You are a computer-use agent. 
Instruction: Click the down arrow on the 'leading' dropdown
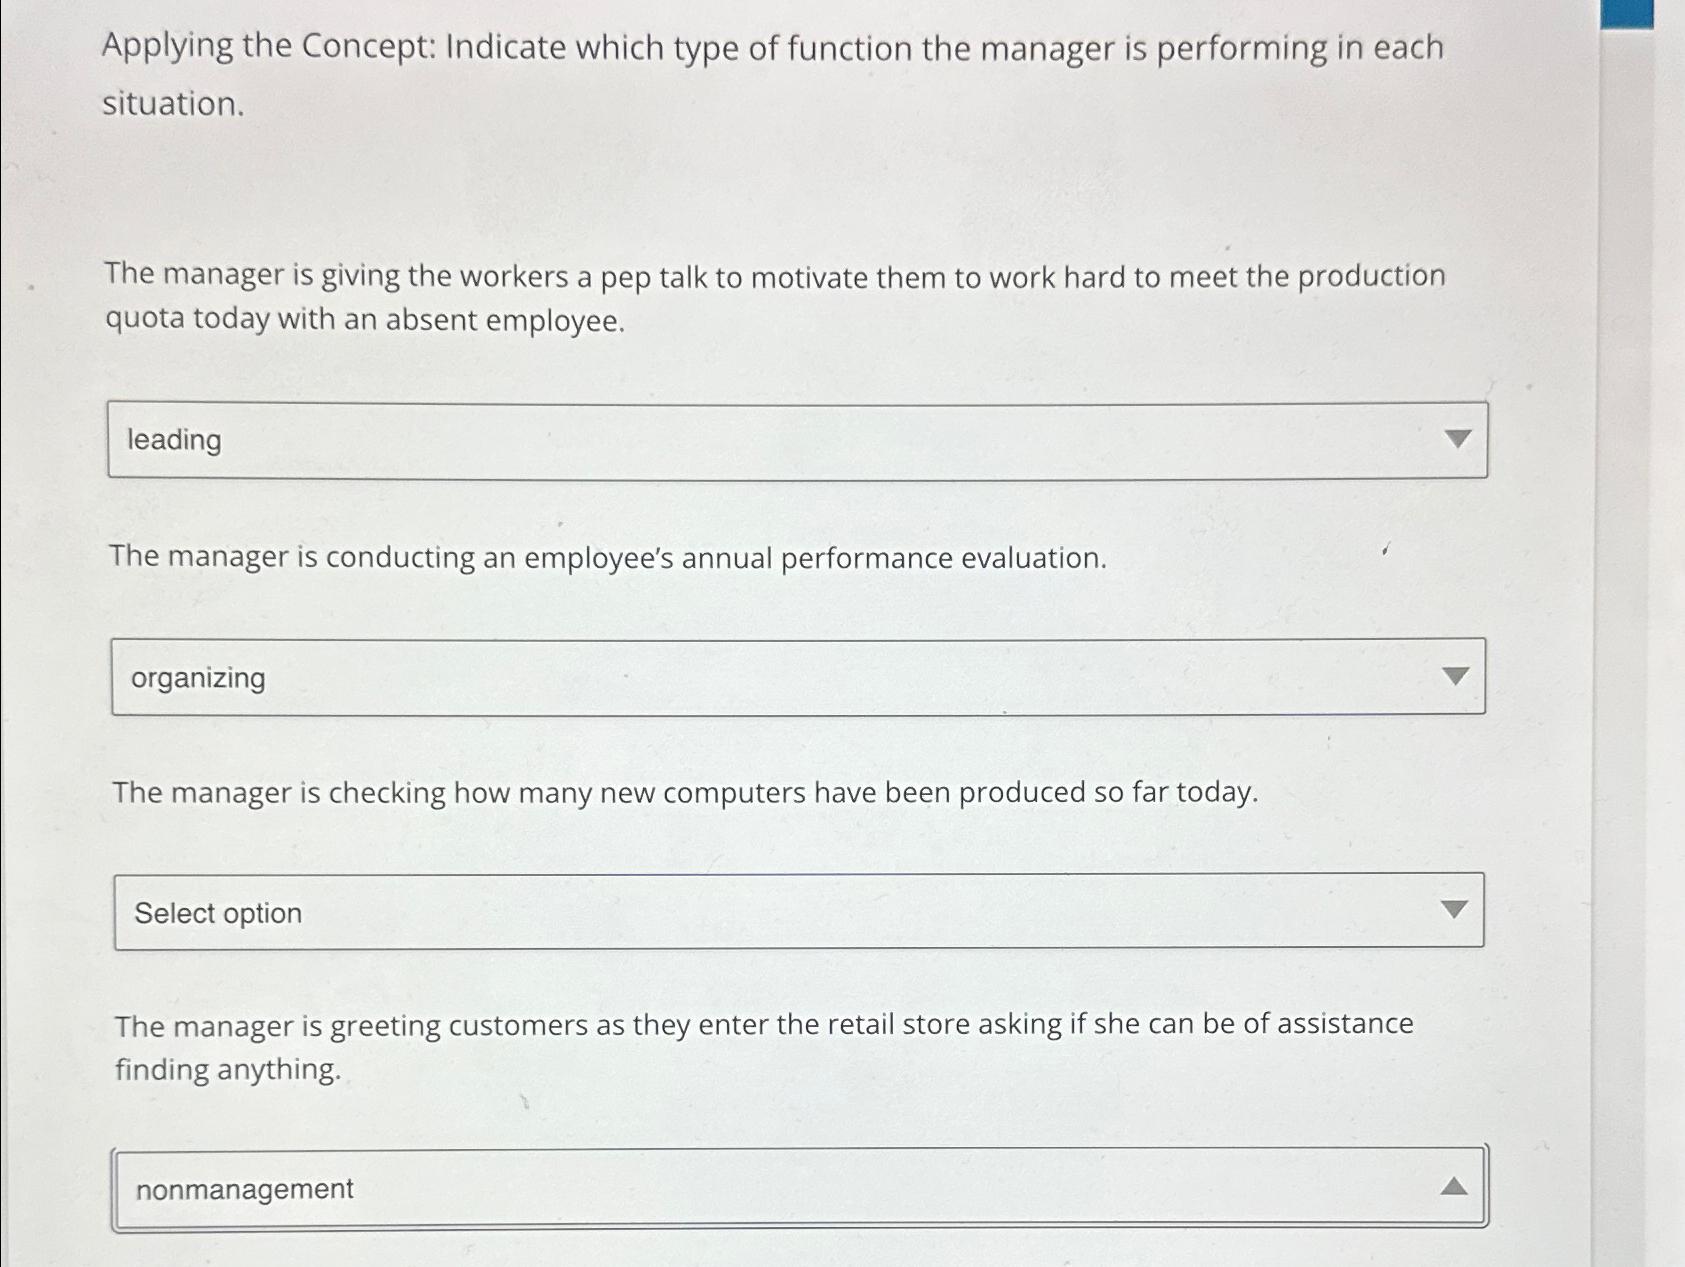pos(1458,437)
